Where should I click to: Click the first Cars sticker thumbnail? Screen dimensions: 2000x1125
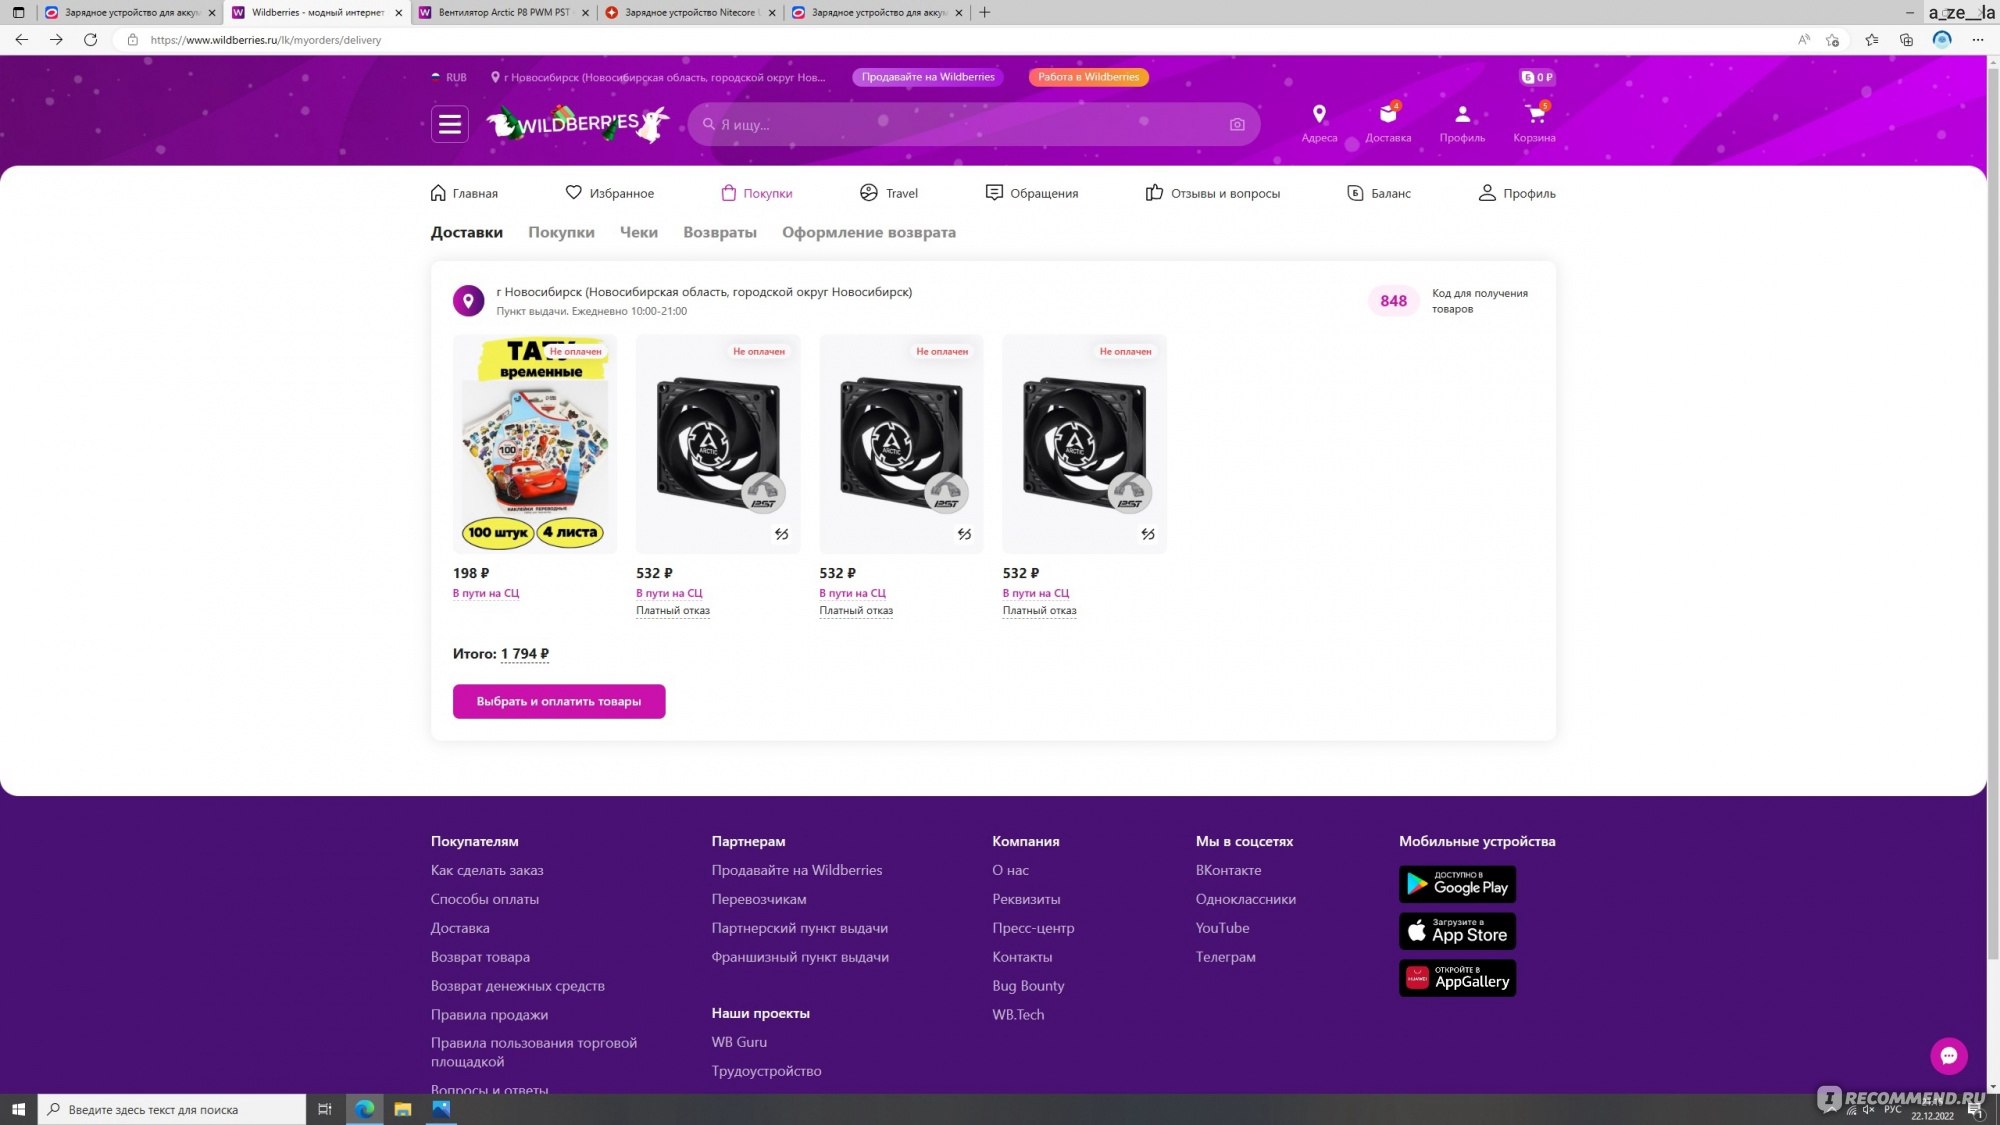(534, 442)
